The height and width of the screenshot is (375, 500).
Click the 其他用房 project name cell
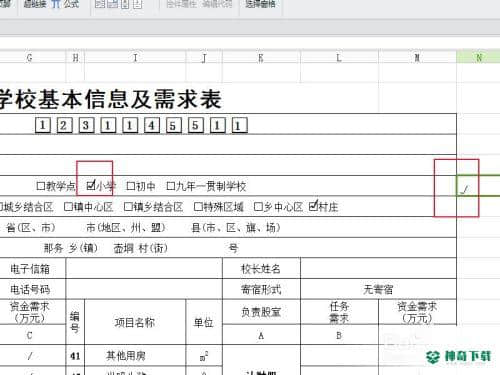[x=135, y=356]
